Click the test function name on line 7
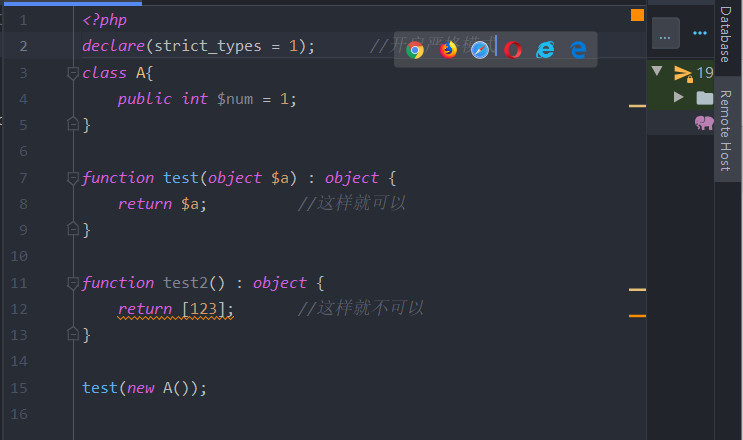 (x=181, y=178)
